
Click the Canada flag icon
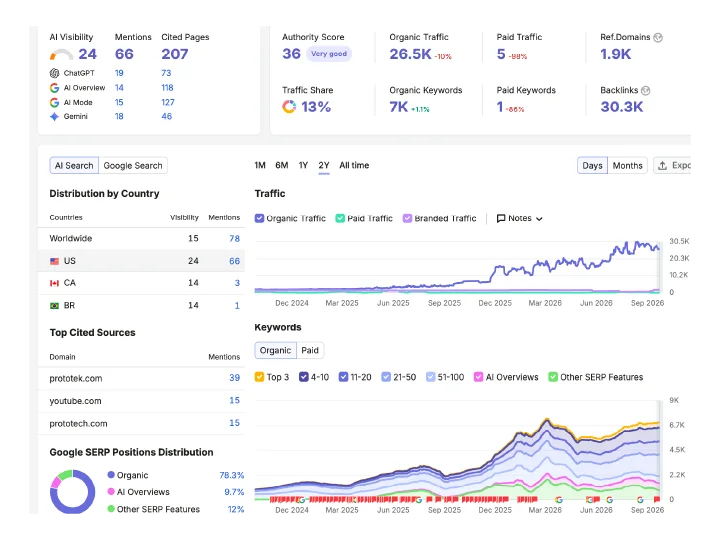coord(54,283)
